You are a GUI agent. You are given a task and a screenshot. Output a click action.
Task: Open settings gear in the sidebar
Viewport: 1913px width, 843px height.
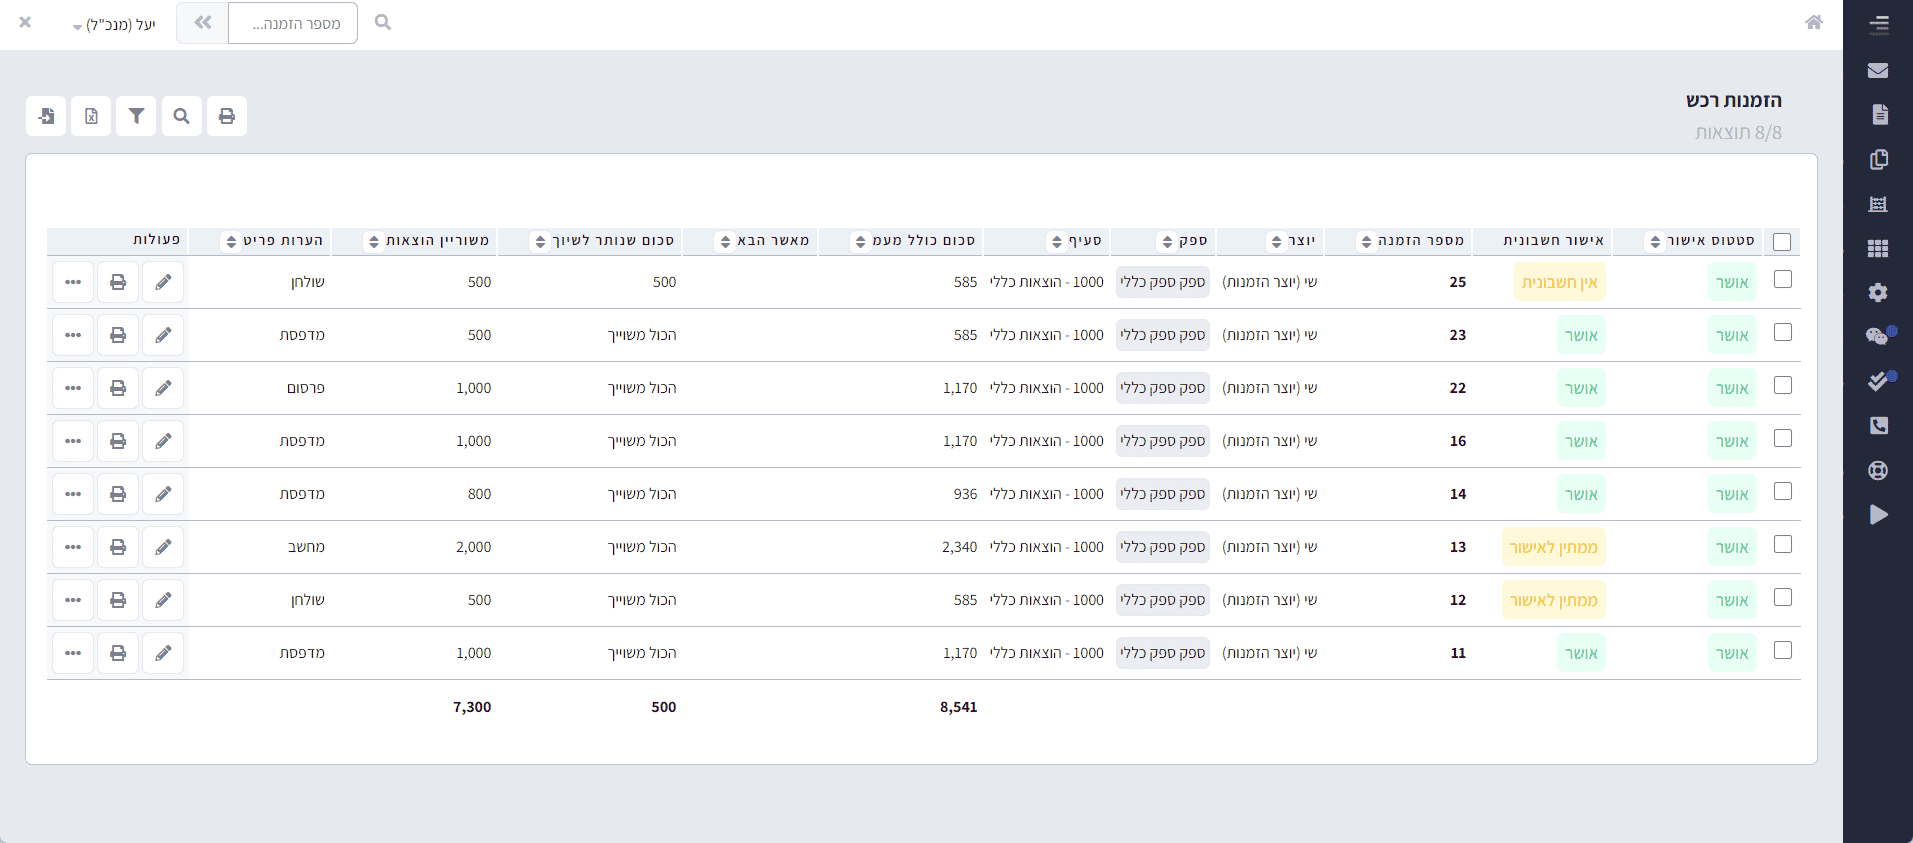(x=1877, y=292)
